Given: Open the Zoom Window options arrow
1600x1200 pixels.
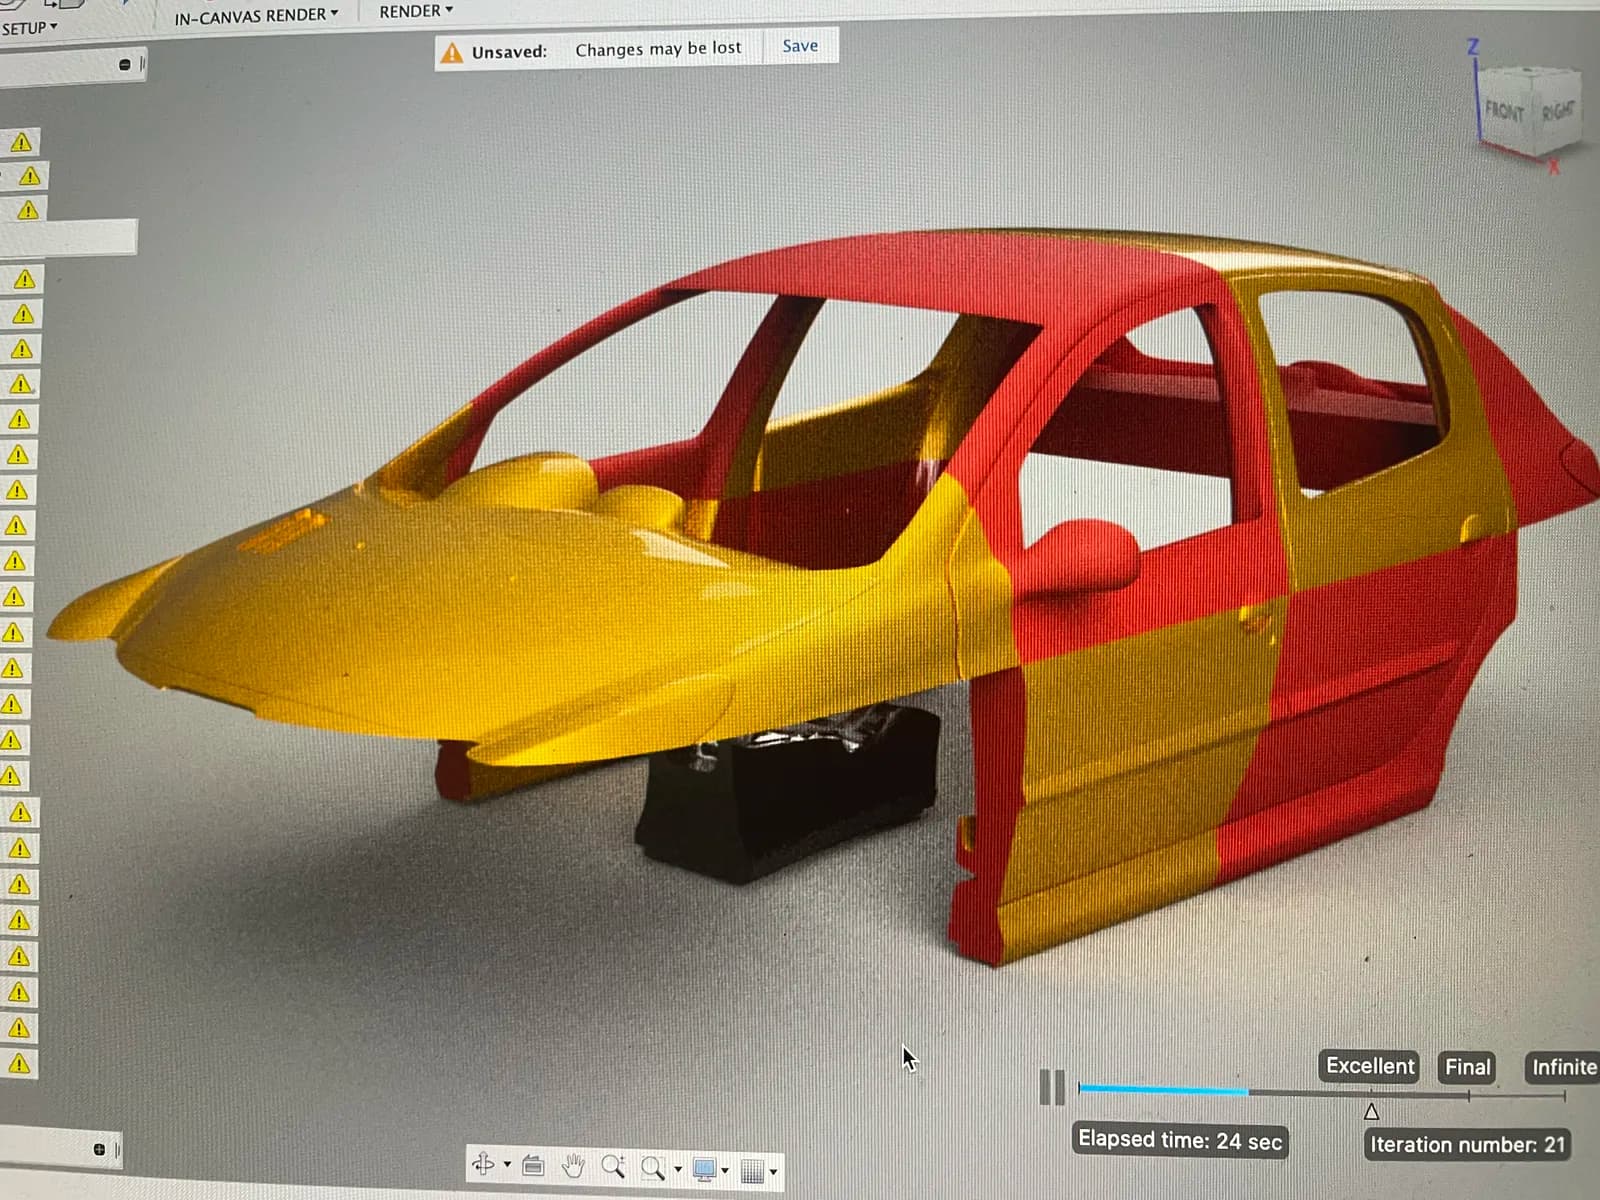Looking at the screenshot, I should pos(678,1169).
